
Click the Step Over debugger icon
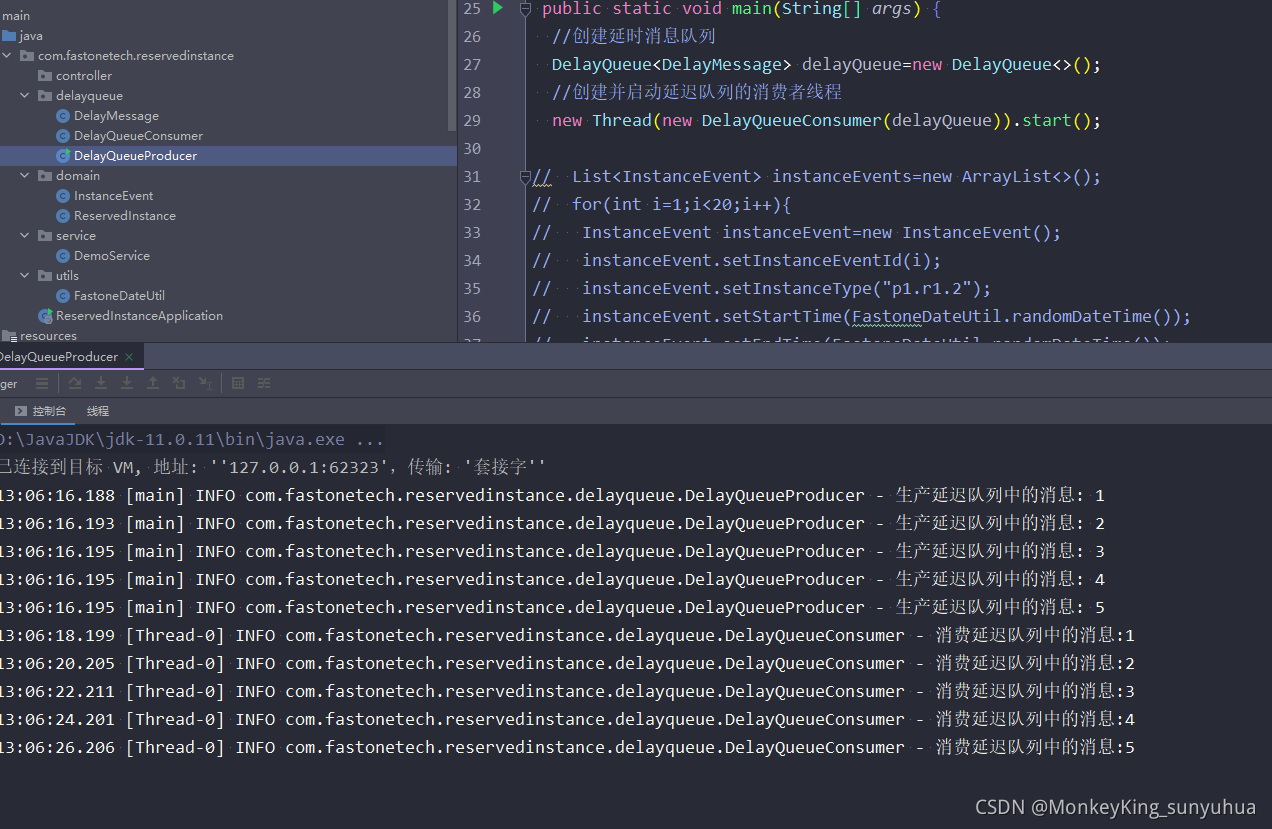pos(75,383)
